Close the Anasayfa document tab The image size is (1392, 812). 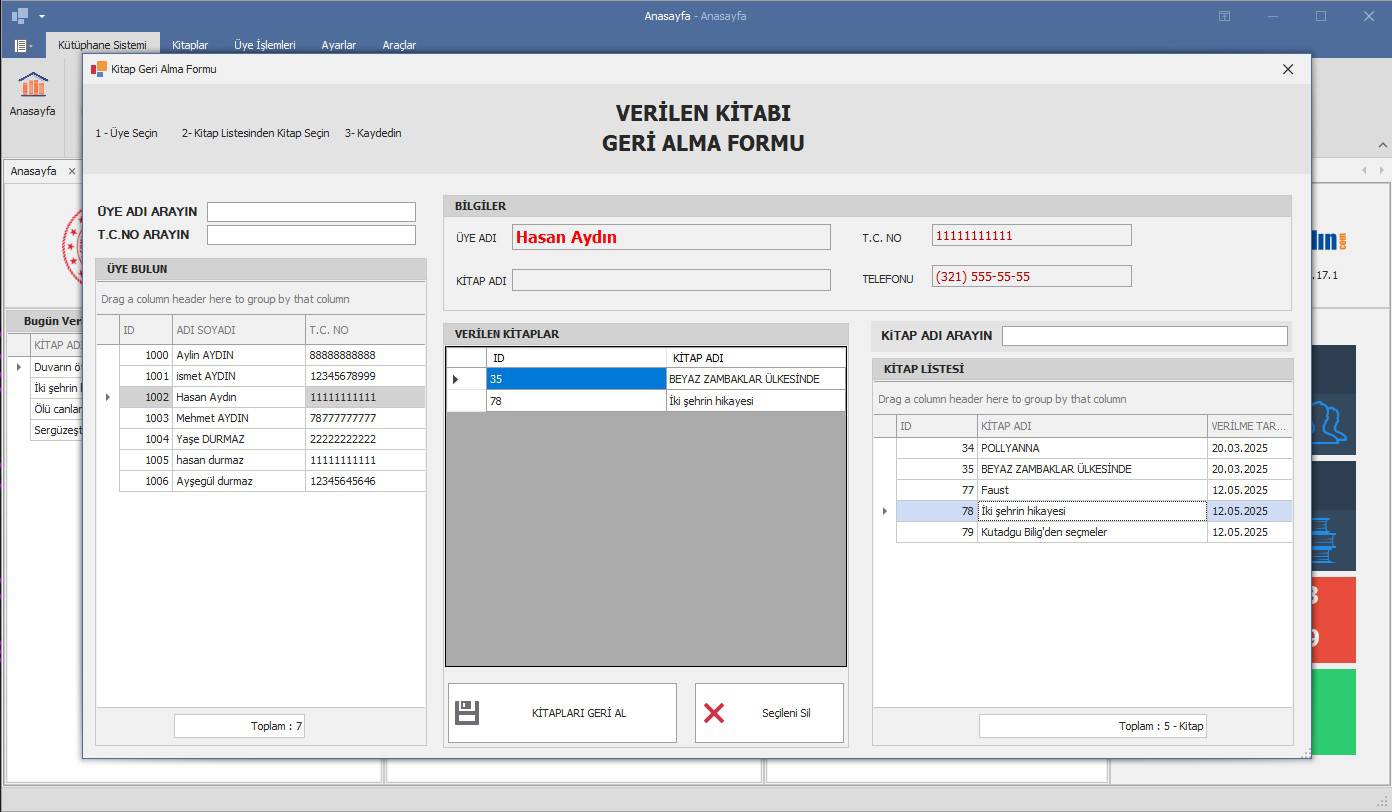tap(72, 171)
